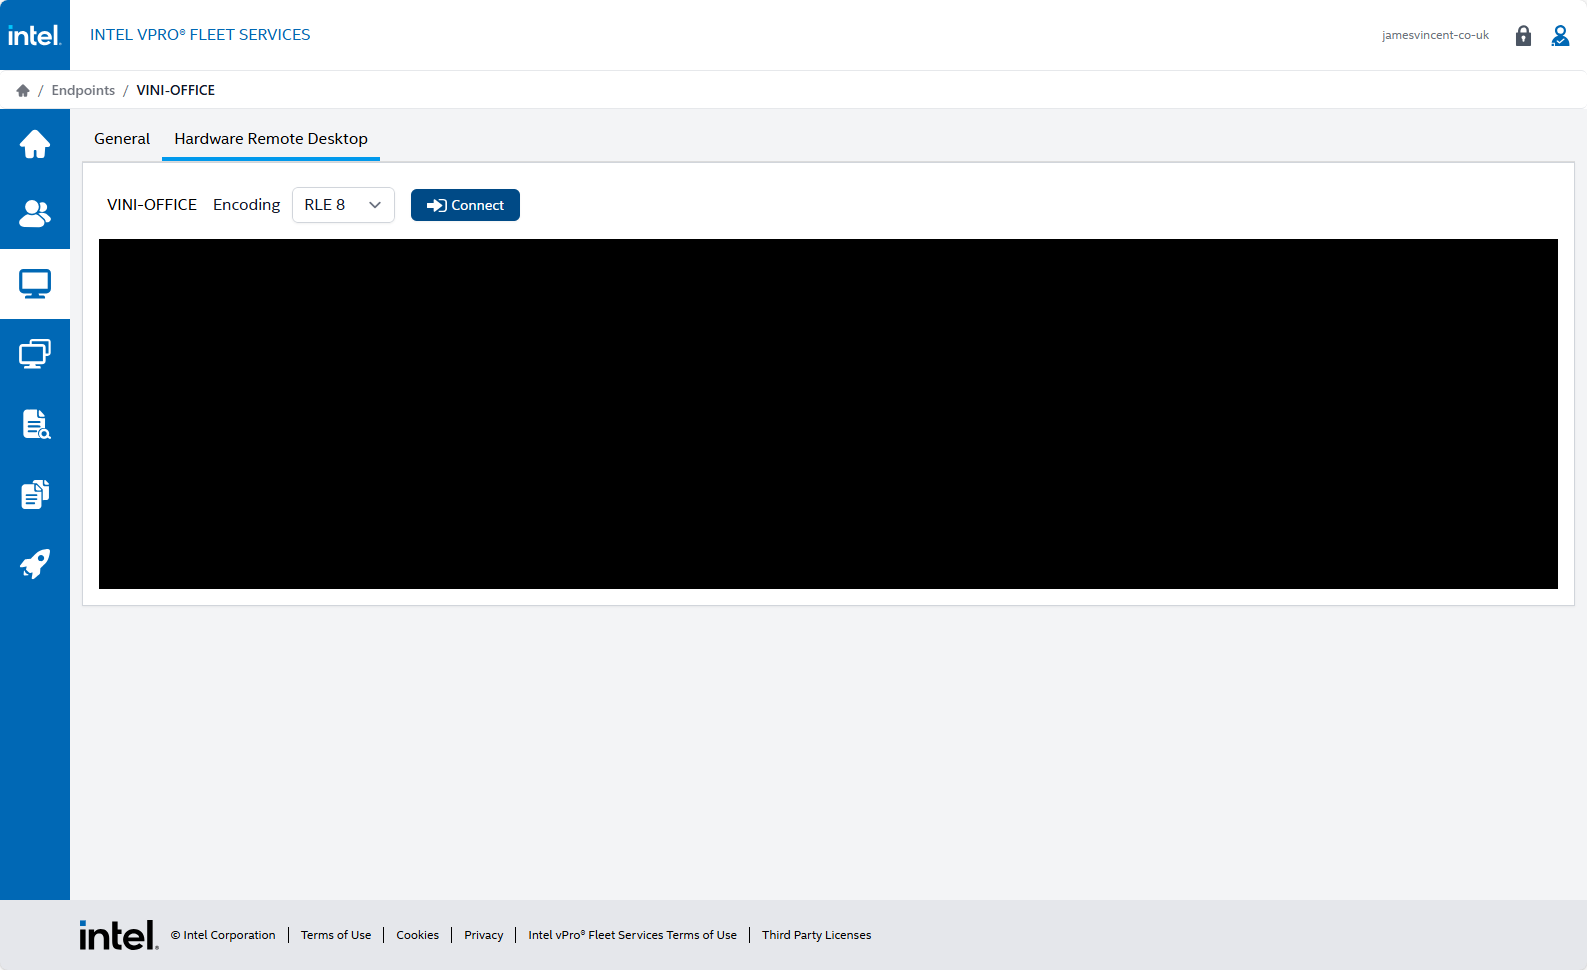Screen dimensions: 1587x970
Task: Go to Endpoints in the breadcrumb
Action: coord(83,90)
